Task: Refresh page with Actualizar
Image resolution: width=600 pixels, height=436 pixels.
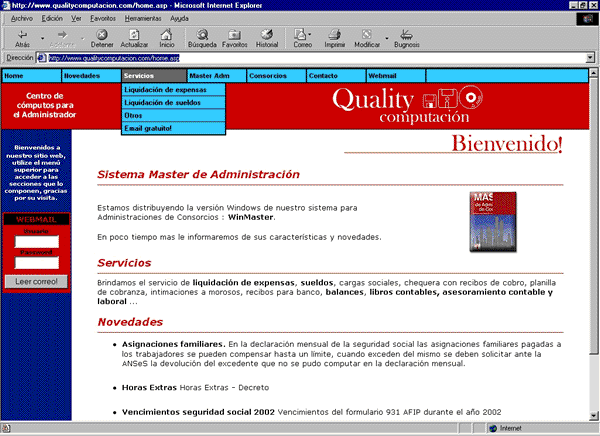Action: 134,39
